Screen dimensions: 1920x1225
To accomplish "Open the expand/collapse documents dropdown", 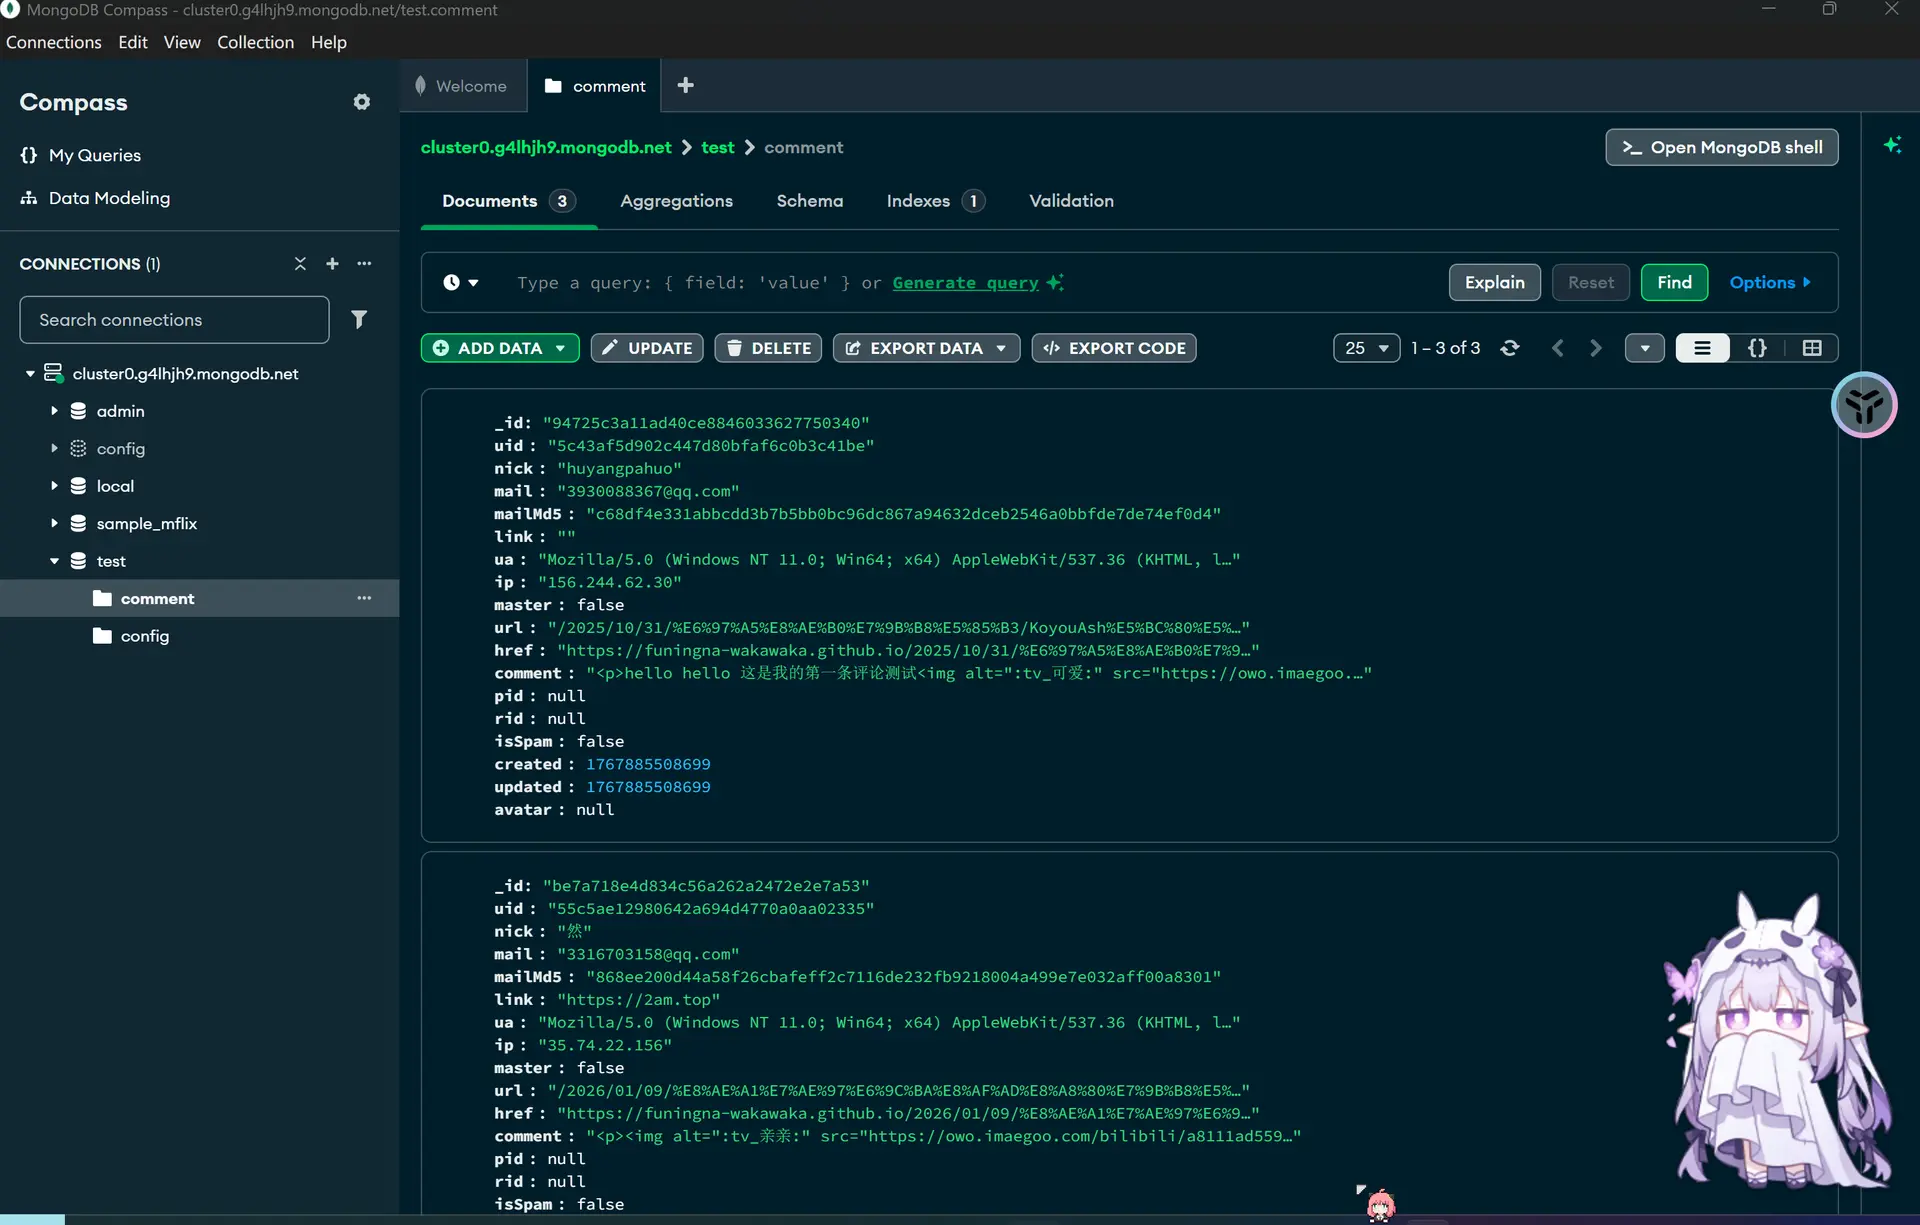I will coord(1644,348).
